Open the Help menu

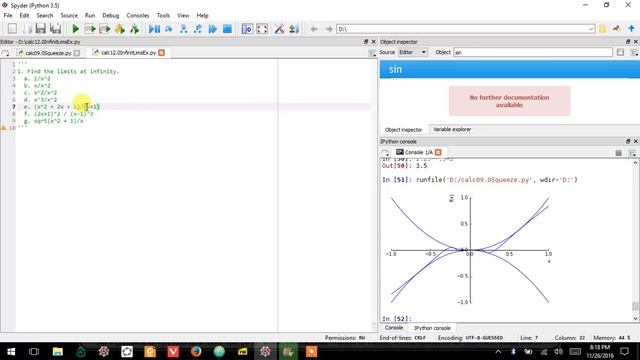pos(202,16)
